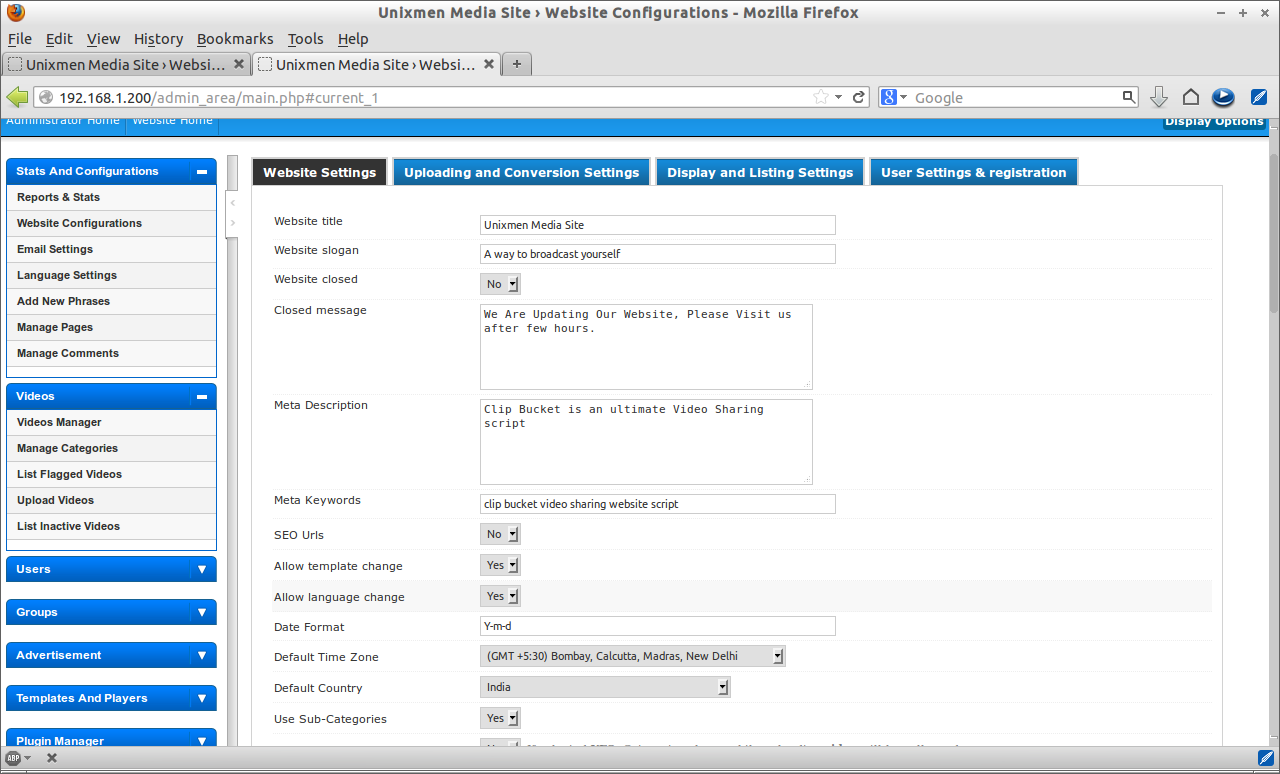
Task: Open the Default Time Zone dropdown
Action: (x=633, y=656)
